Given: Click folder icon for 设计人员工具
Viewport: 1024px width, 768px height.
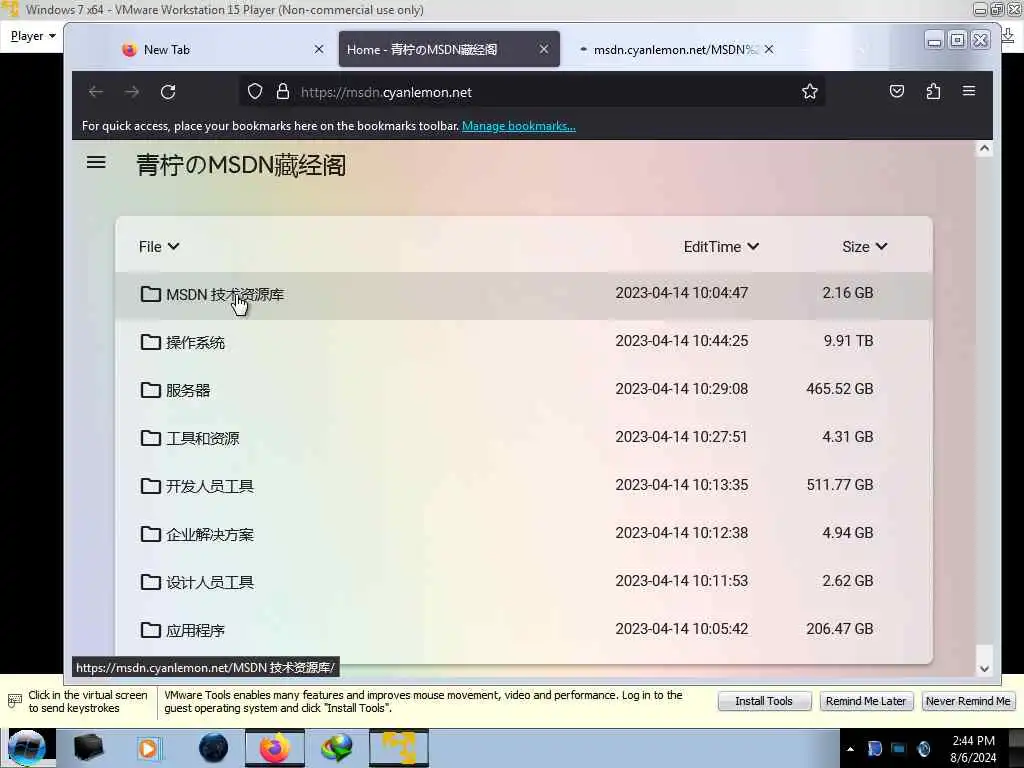Looking at the screenshot, I should [x=150, y=582].
